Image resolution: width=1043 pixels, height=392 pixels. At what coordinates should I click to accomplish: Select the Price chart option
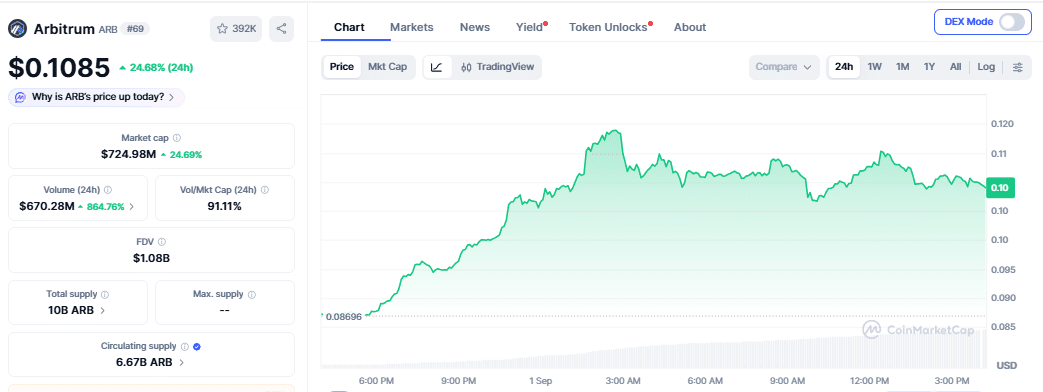pos(342,67)
